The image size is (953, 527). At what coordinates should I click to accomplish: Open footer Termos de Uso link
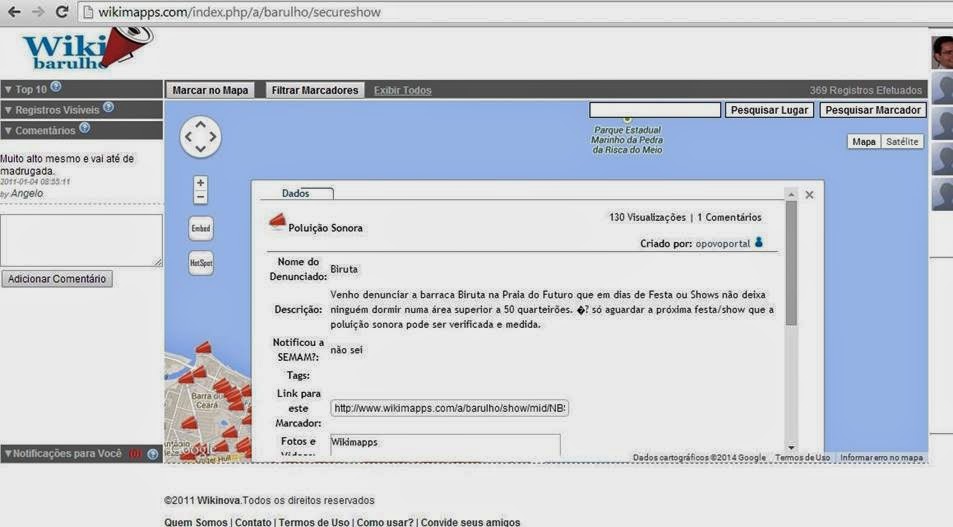(x=314, y=522)
